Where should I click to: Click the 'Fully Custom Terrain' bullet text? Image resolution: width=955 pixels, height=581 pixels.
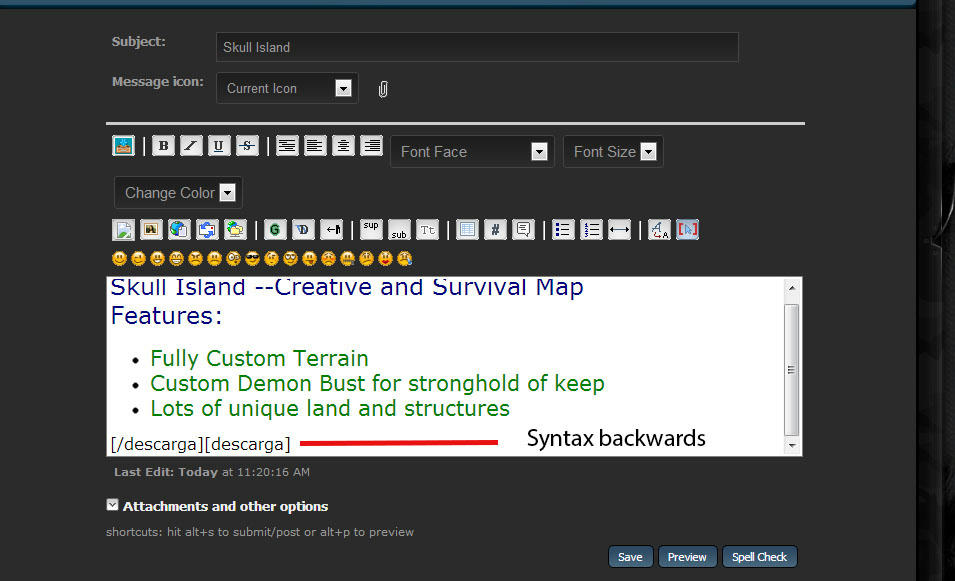(x=259, y=359)
